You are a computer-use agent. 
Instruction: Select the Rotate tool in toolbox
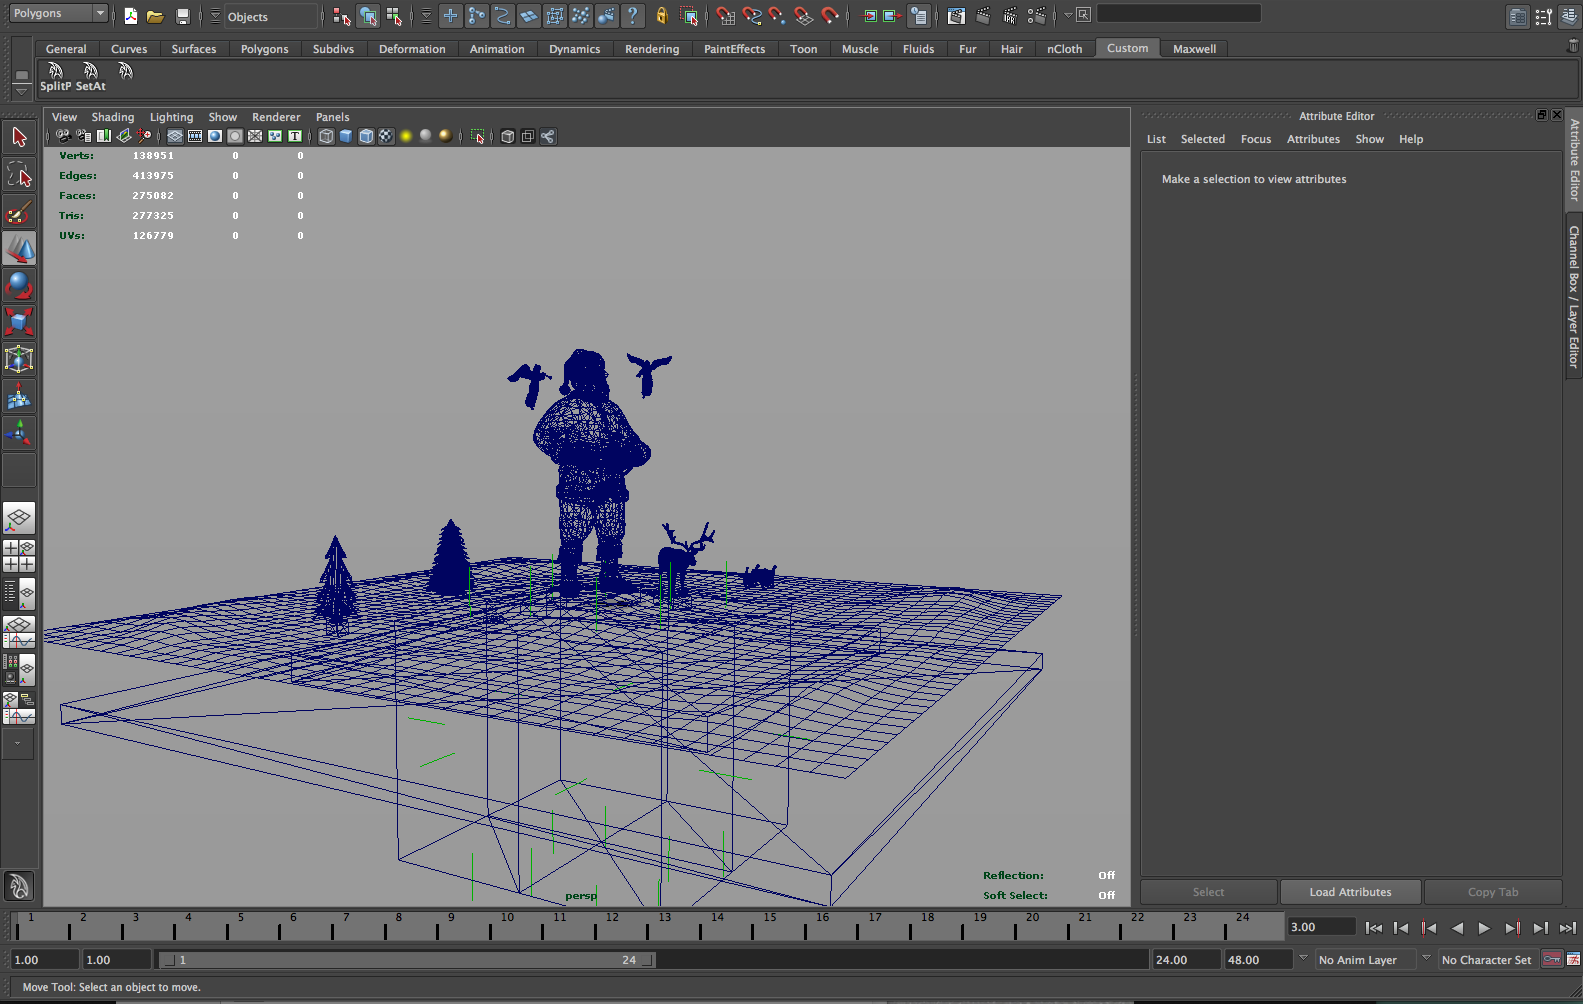(19, 285)
